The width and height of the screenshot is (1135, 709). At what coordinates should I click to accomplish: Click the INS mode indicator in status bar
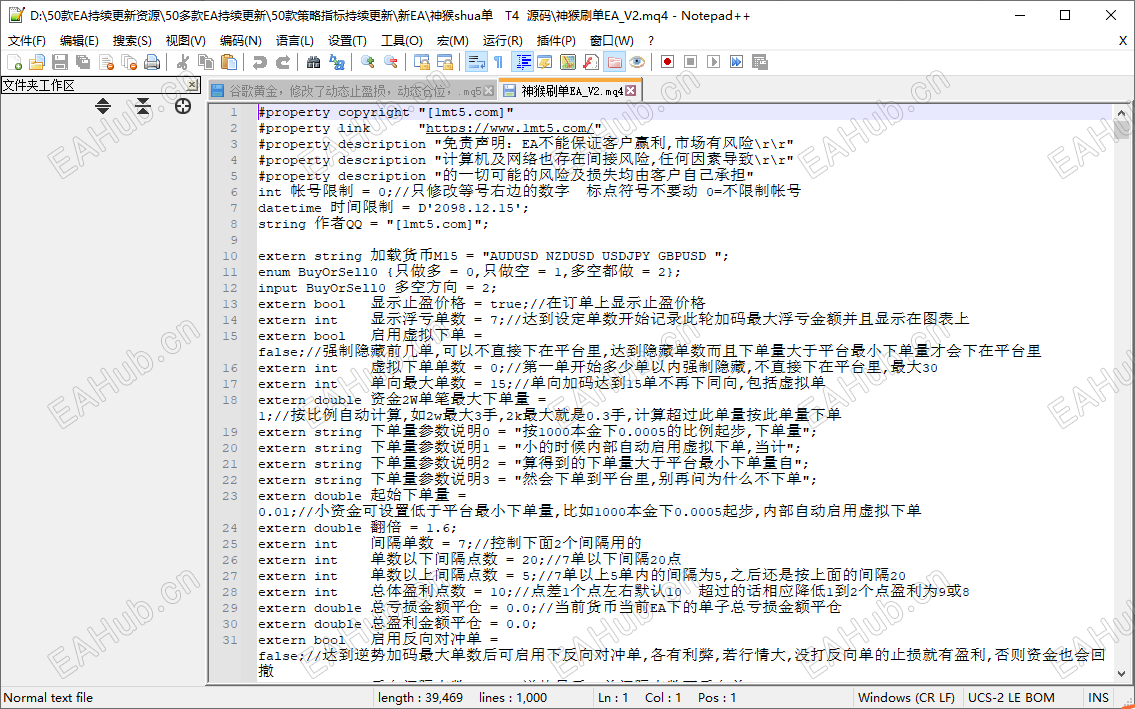pos(1098,698)
